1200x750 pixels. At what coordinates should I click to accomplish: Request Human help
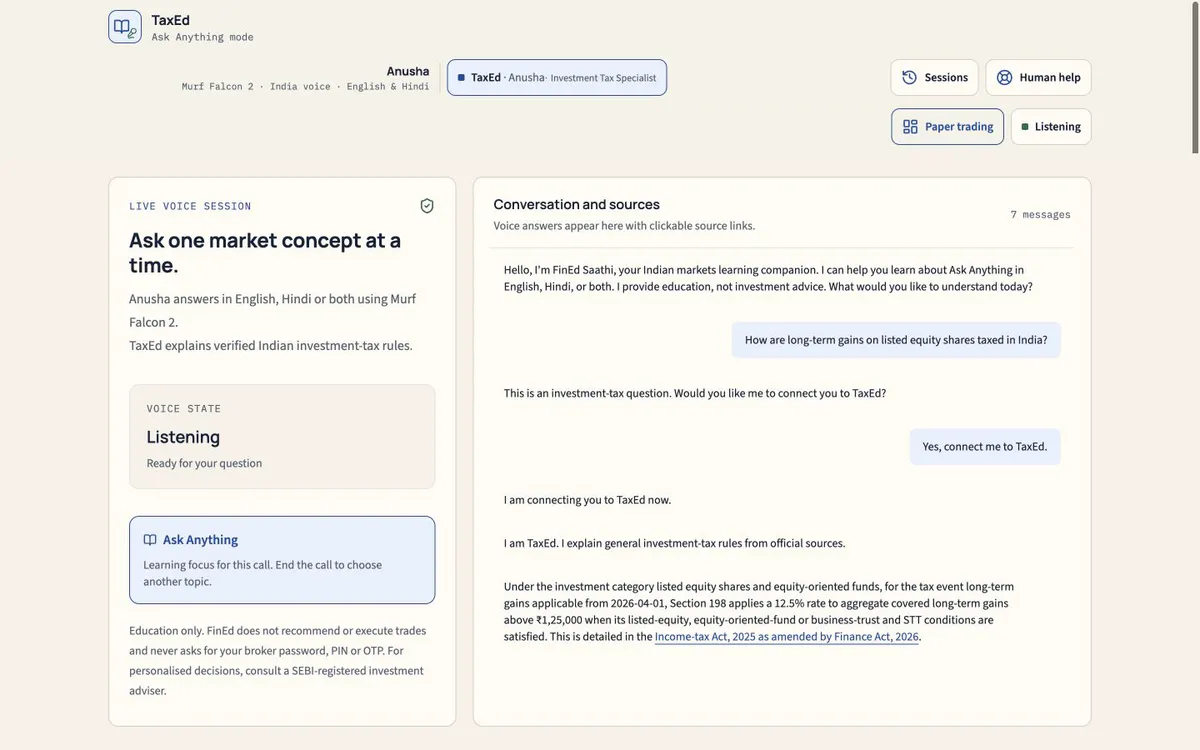[x=1038, y=78]
